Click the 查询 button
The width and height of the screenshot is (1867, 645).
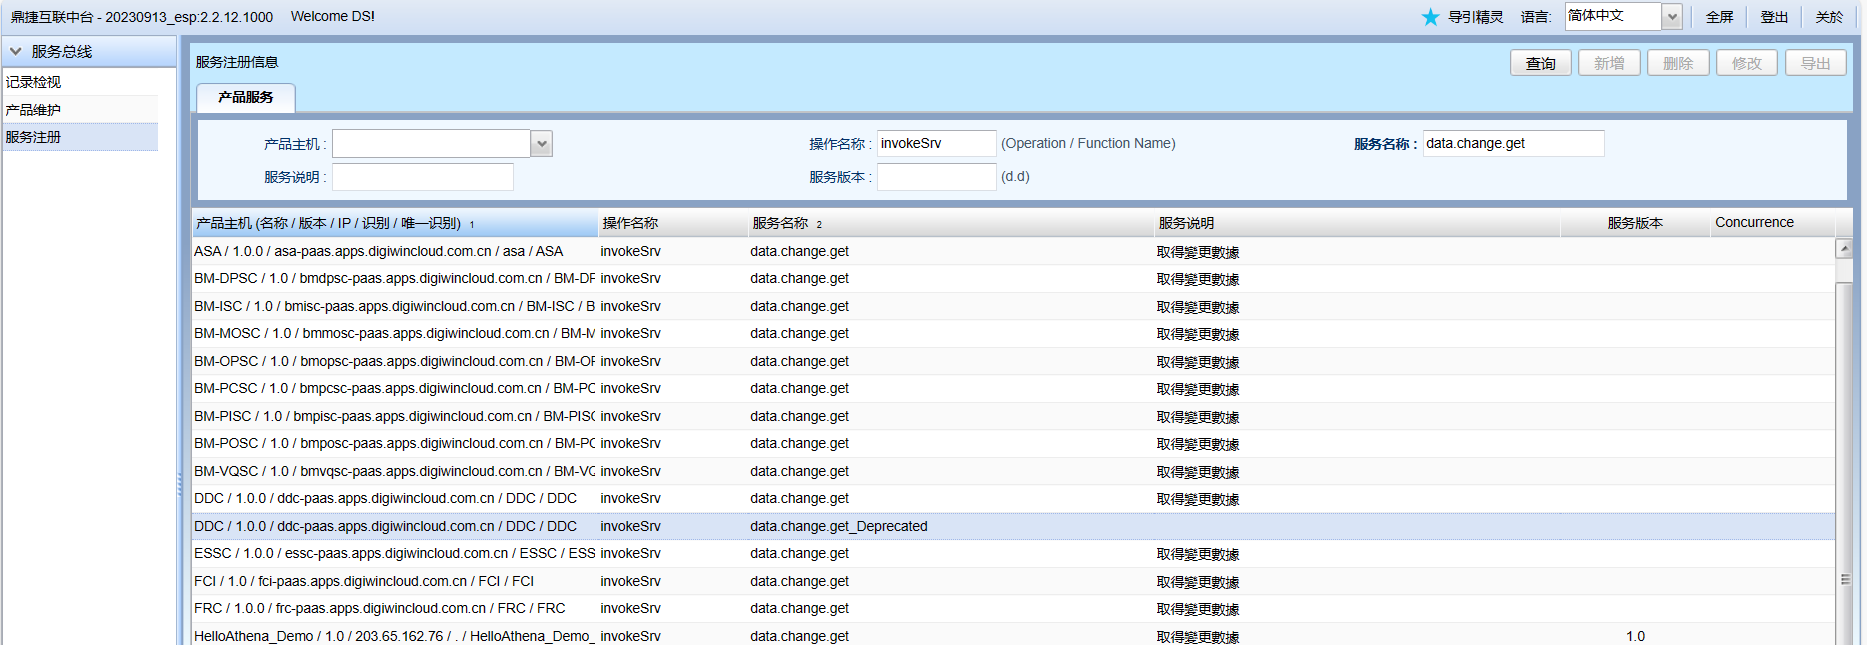[x=1540, y=63]
